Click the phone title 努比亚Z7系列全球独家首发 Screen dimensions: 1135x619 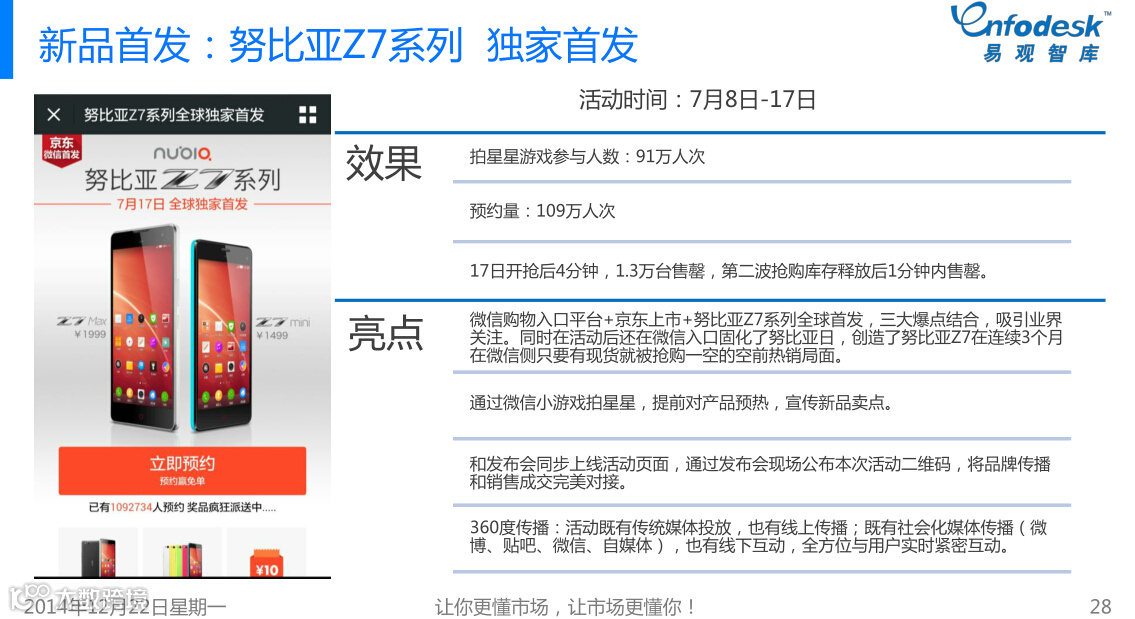[x=174, y=114]
